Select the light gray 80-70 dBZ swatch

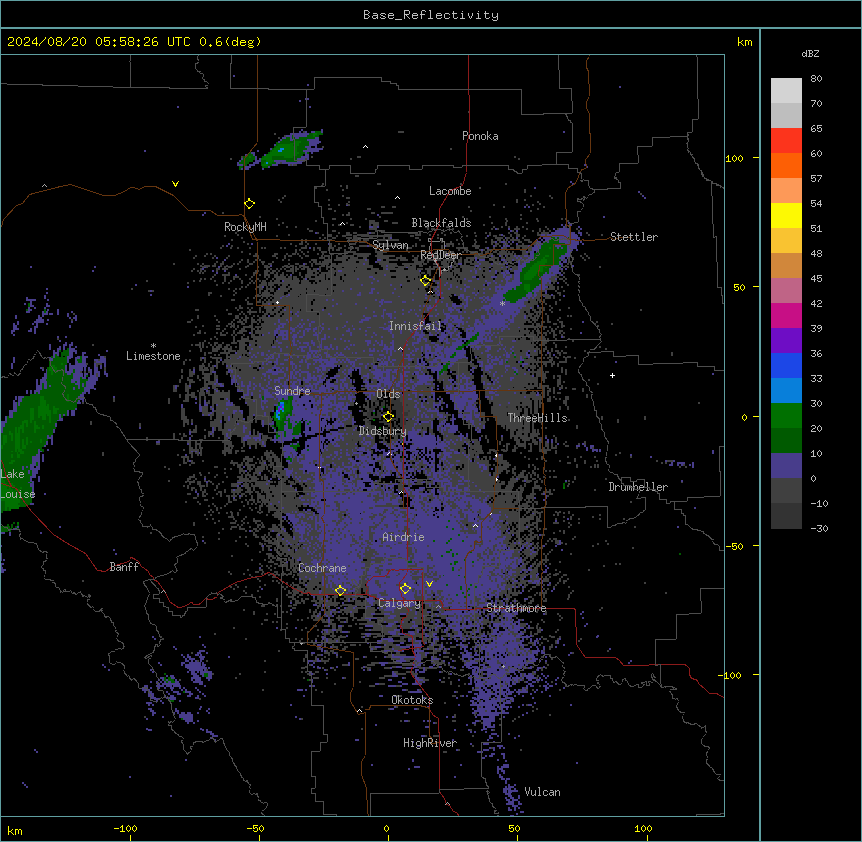tap(786, 91)
